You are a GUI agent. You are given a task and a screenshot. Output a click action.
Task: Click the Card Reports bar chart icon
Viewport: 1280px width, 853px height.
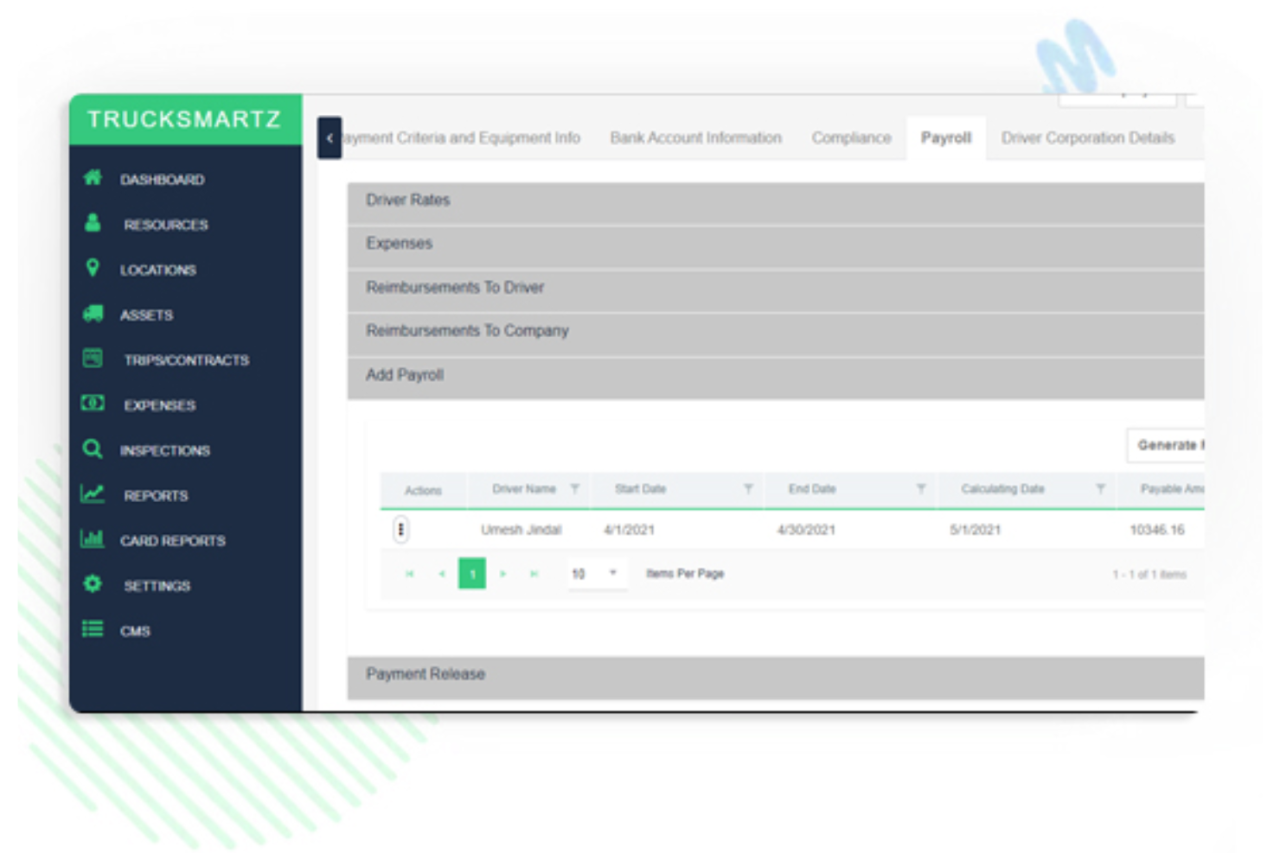click(x=93, y=539)
